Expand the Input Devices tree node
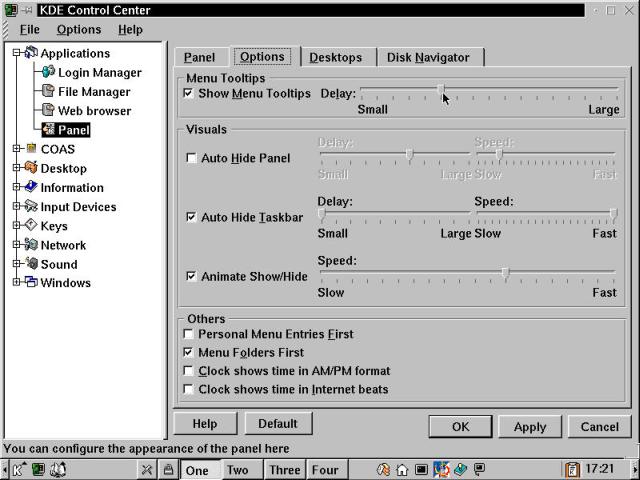640x480 pixels. [17, 207]
